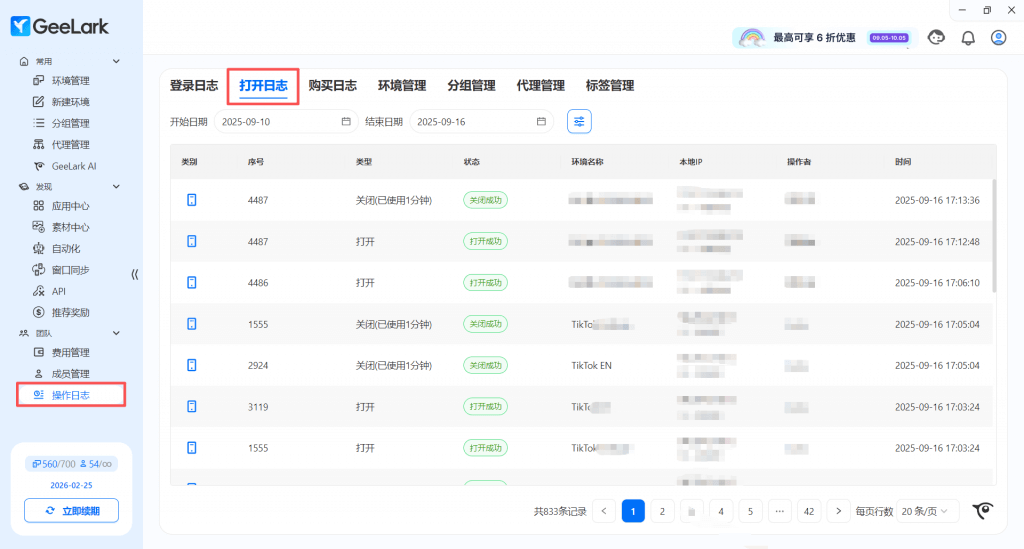Switch to the 购买日志 tab
This screenshot has height=549, width=1024.
(332, 86)
